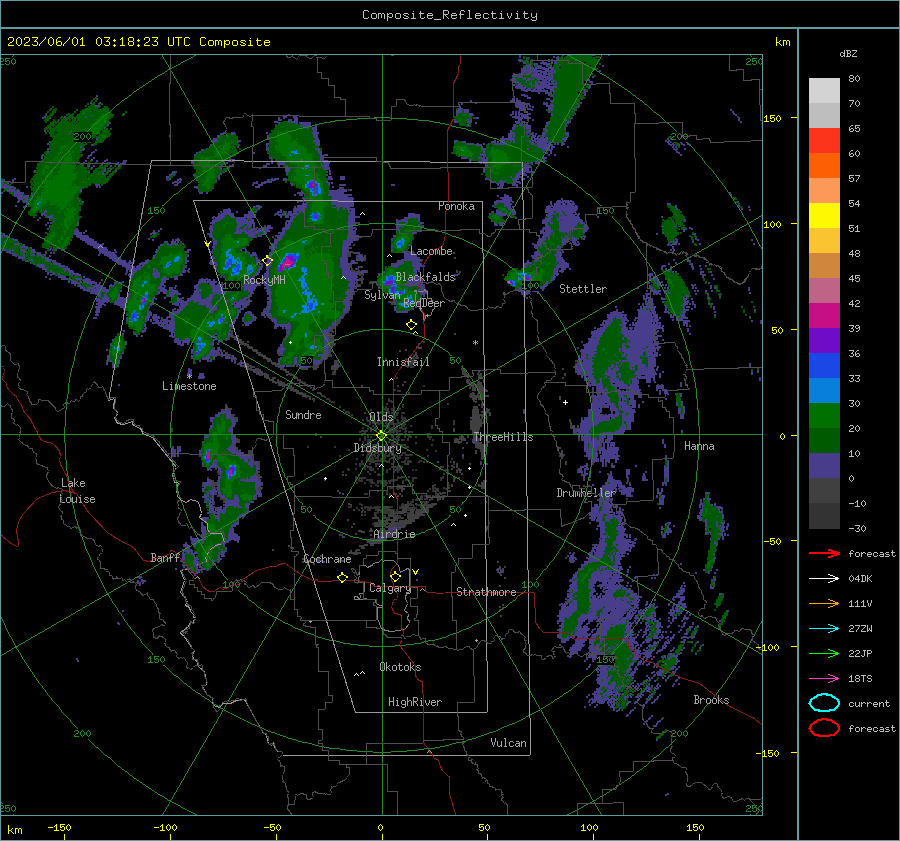Click the Didsbury label
900x841 pixels.
point(378,448)
